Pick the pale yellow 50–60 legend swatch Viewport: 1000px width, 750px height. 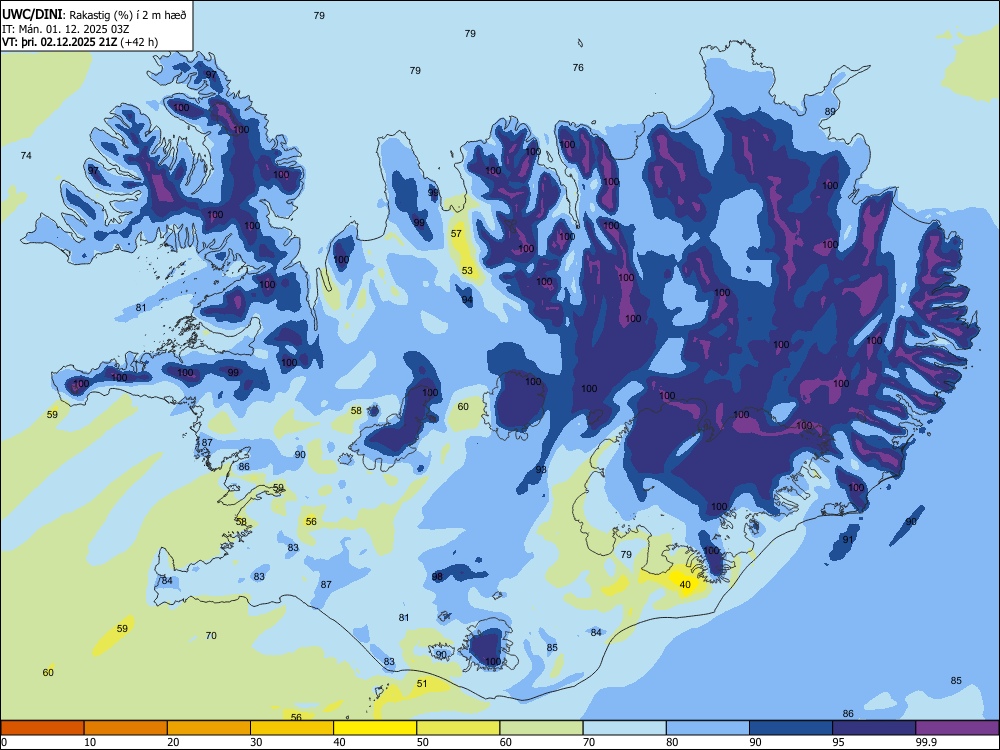[x=458, y=728]
